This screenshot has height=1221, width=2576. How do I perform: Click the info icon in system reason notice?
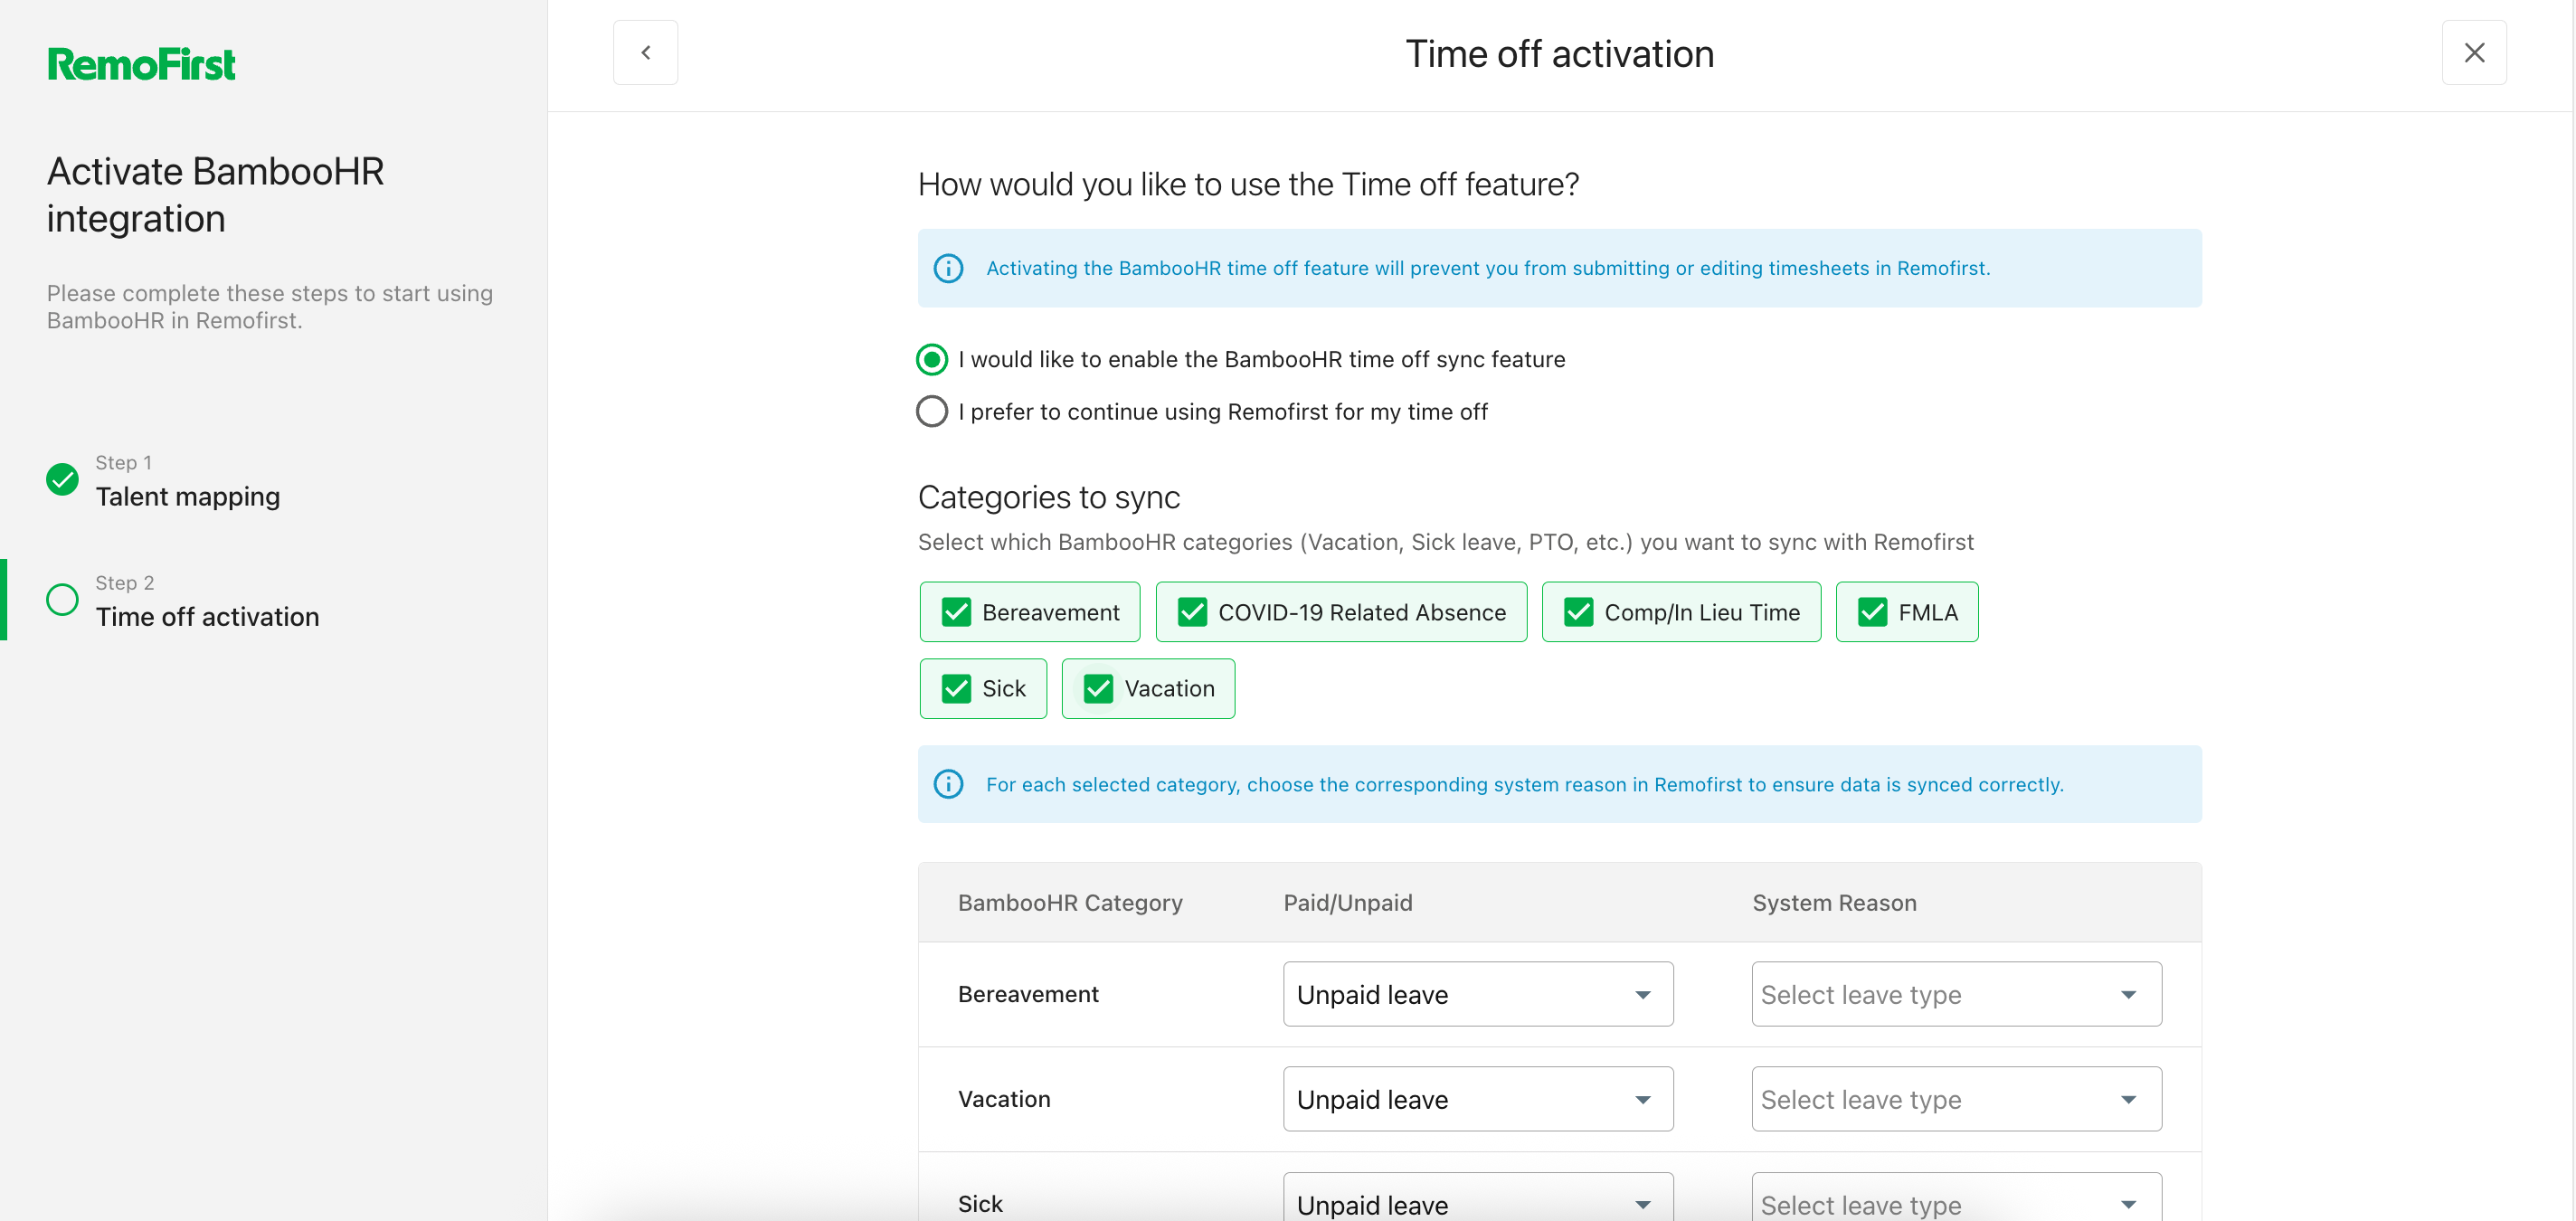tap(948, 784)
